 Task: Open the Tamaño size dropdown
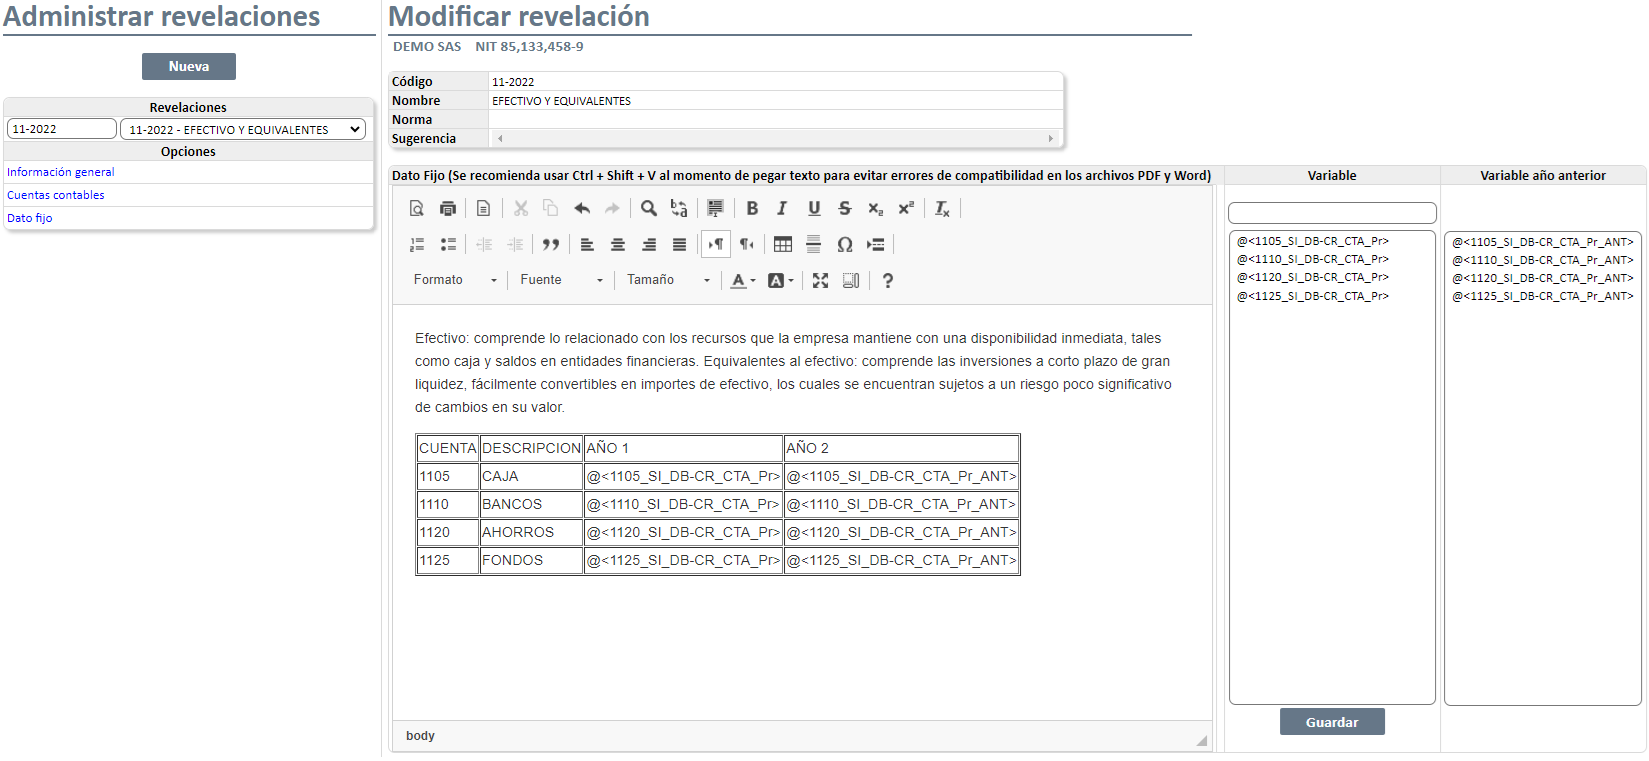pos(668,280)
